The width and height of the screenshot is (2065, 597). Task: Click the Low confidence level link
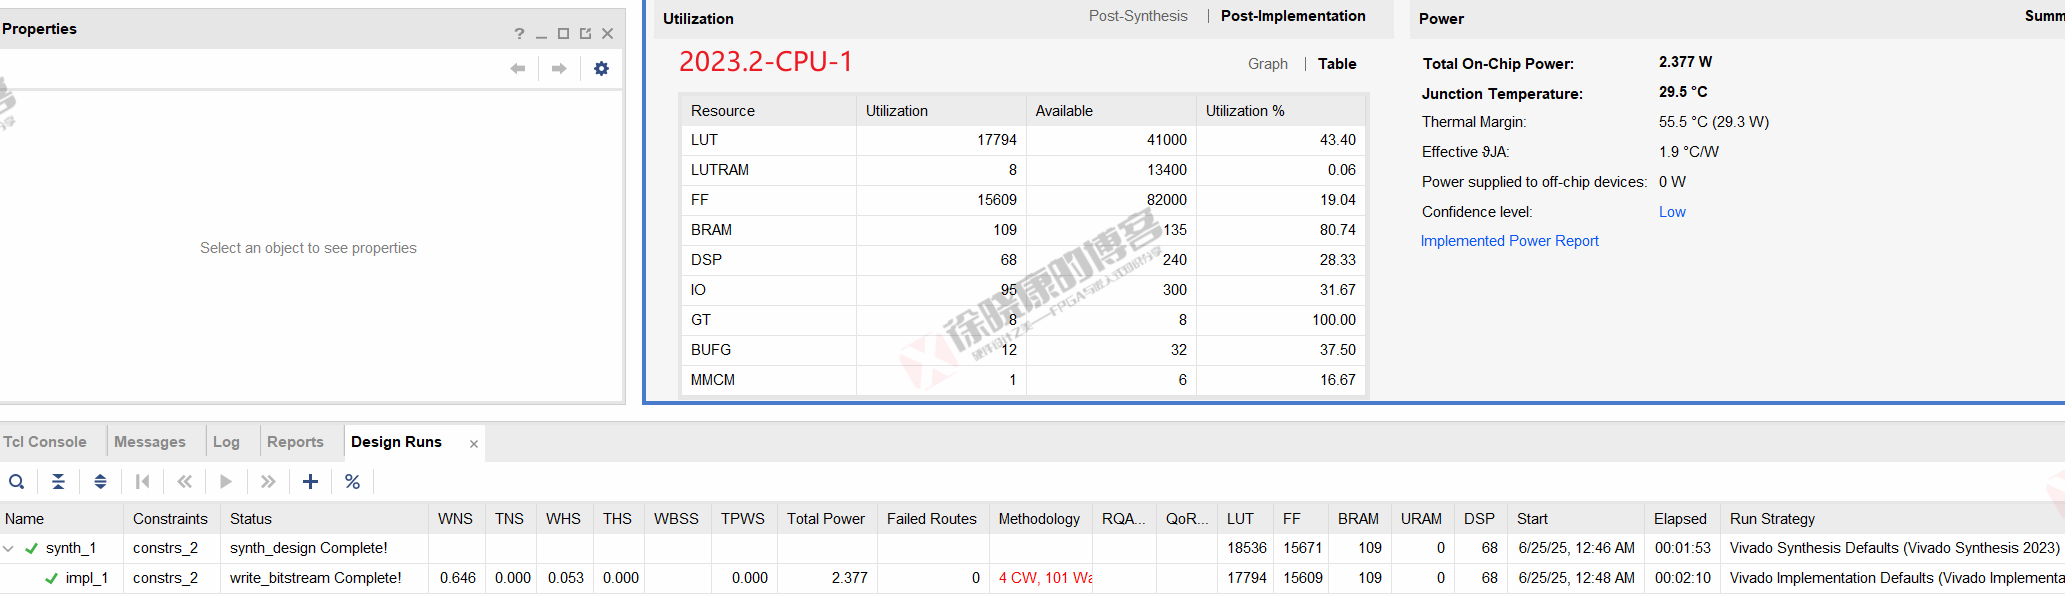(1672, 212)
